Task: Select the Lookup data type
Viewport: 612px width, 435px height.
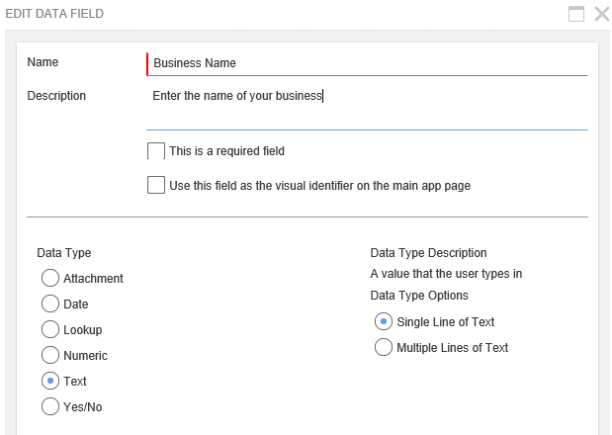Action: click(x=48, y=329)
